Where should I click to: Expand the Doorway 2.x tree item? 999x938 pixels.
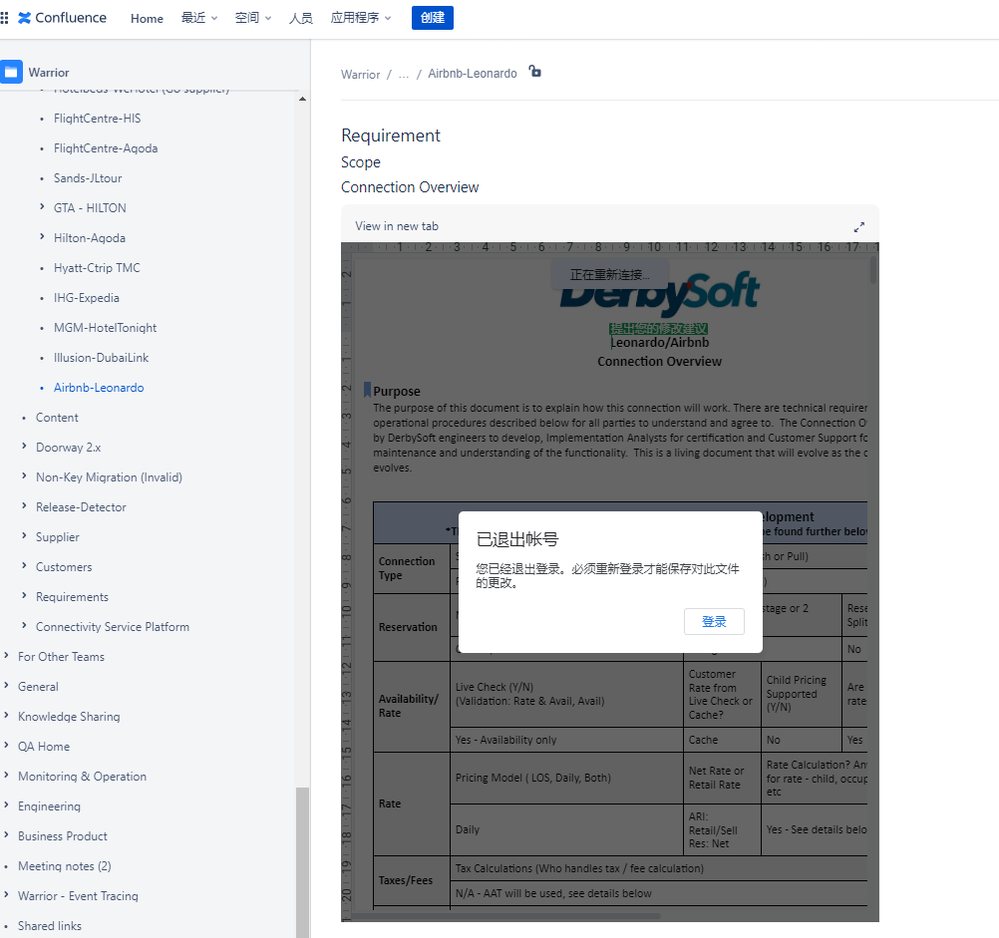(24, 446)
